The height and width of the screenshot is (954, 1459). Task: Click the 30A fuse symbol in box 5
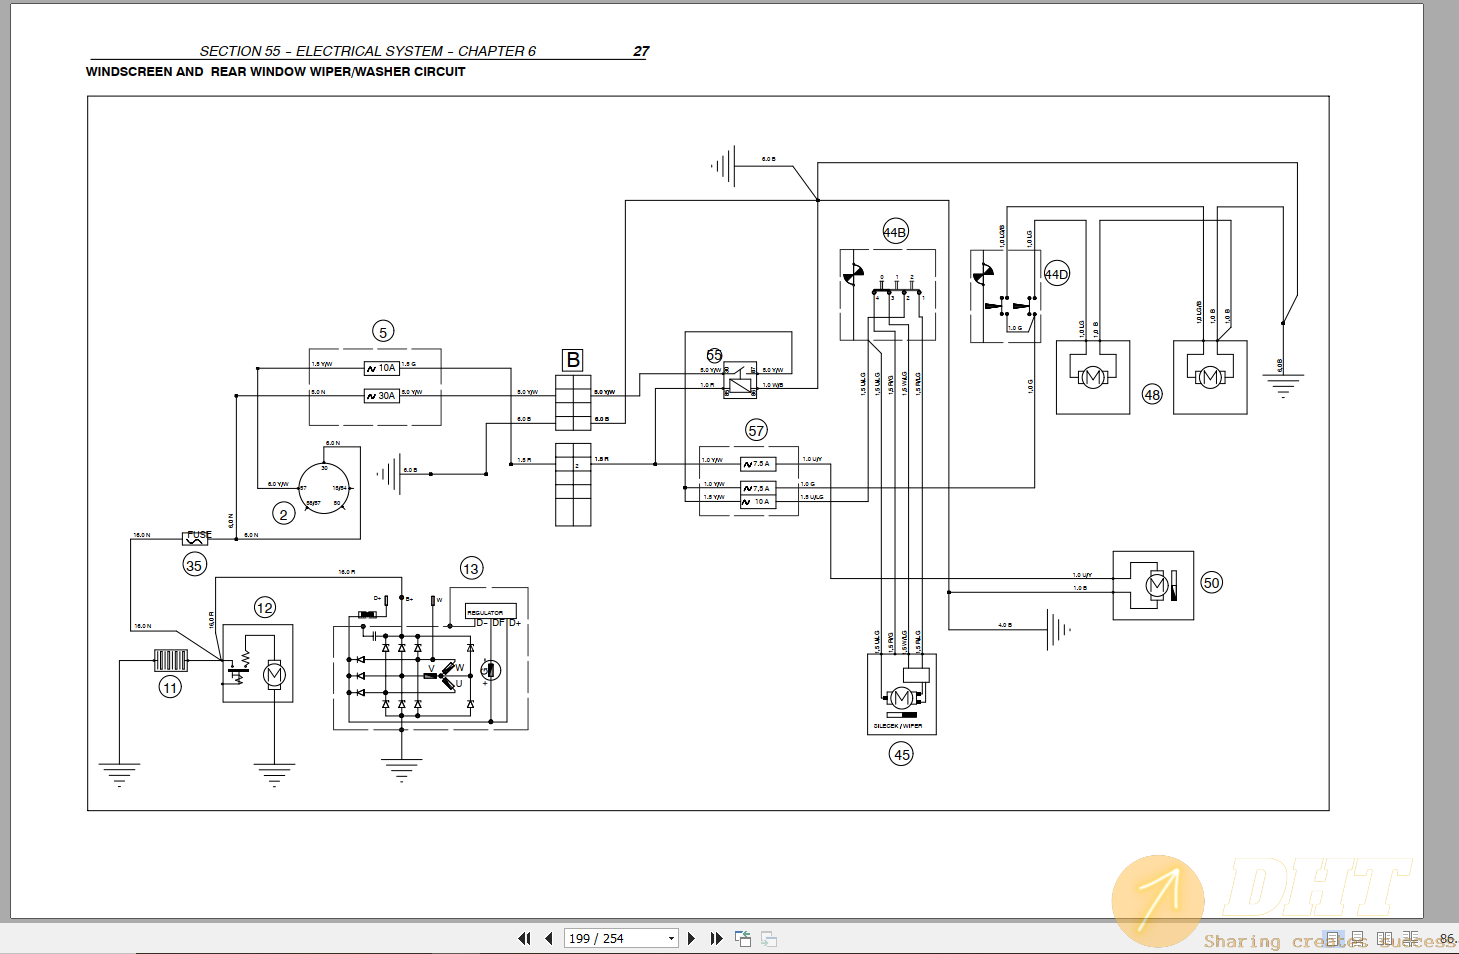click(x=381, y=396)
